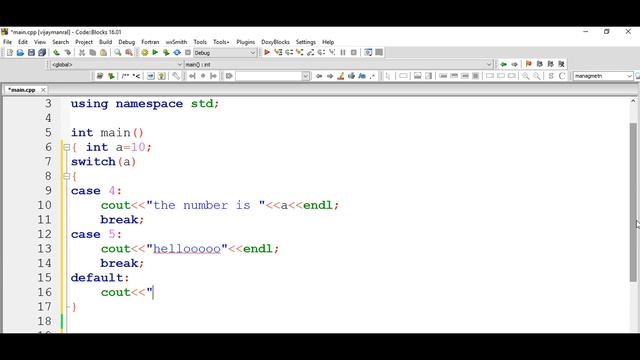640x360 pixels.
Task: Click the Replace icon
Action: pos(129,53)
